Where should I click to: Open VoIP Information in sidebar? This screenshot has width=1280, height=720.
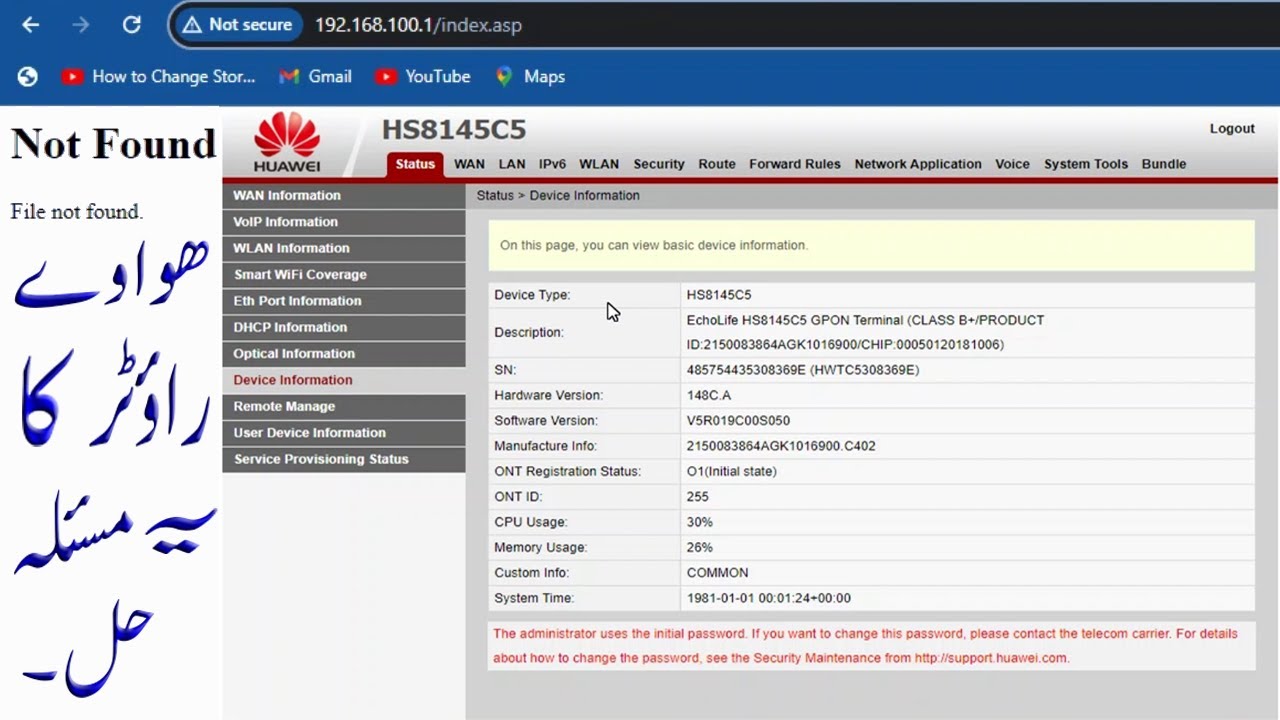click(343, 222)
